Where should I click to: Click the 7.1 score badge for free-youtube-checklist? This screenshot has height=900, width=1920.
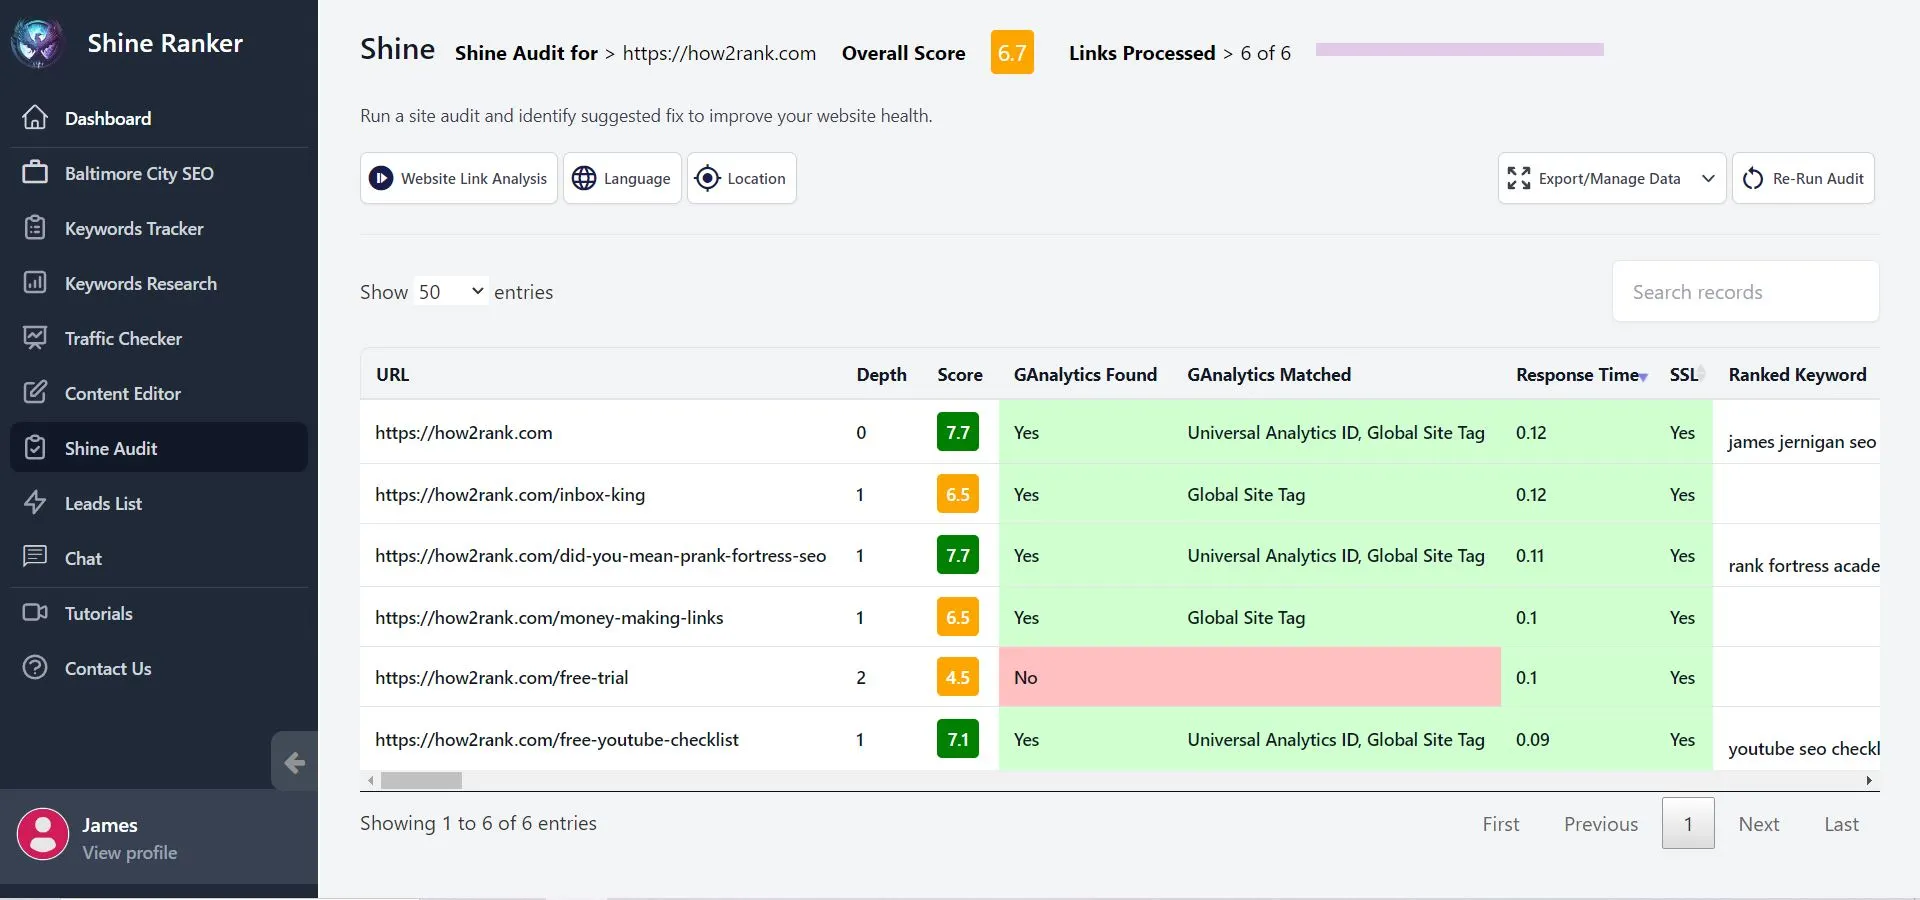tap(957, 739)
